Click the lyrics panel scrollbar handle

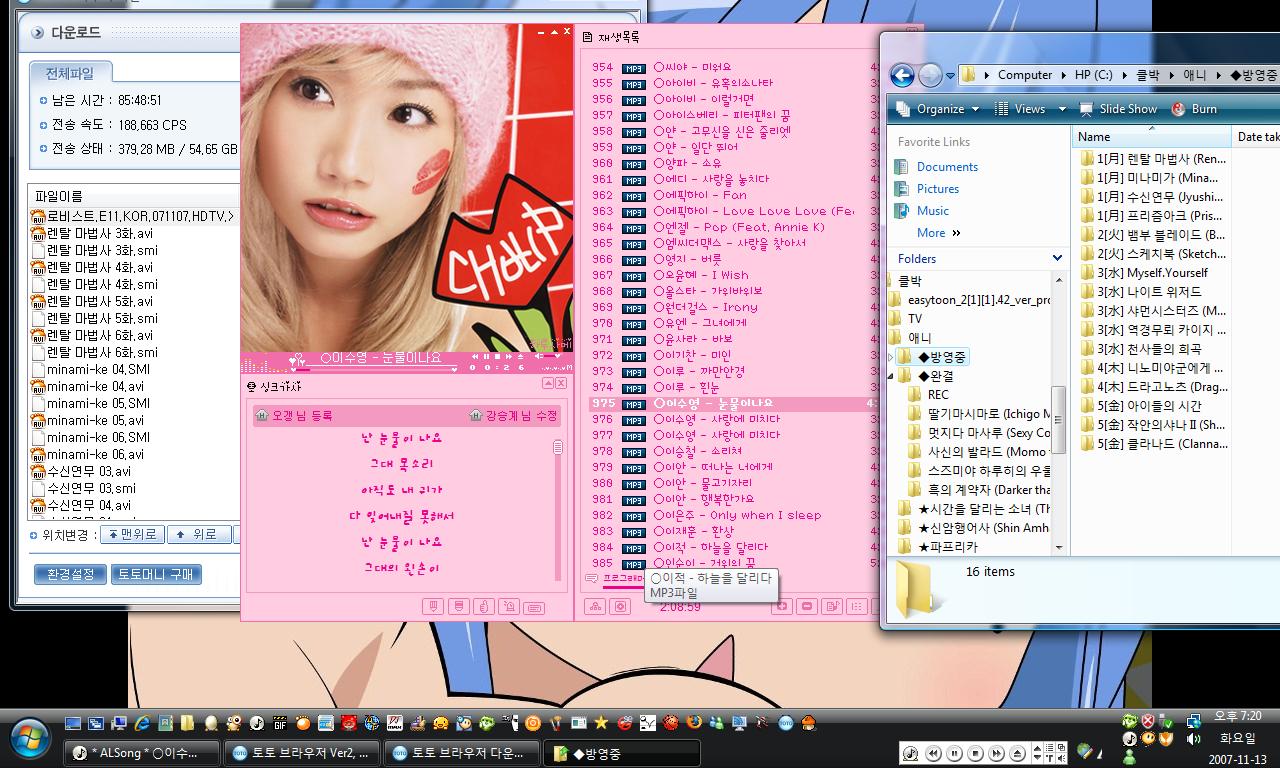tap(558, 447)
